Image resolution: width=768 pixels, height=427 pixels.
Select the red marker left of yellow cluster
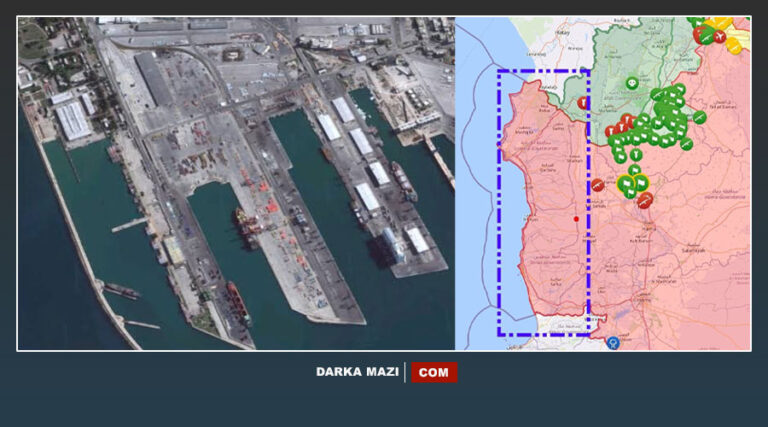point(598,184)
